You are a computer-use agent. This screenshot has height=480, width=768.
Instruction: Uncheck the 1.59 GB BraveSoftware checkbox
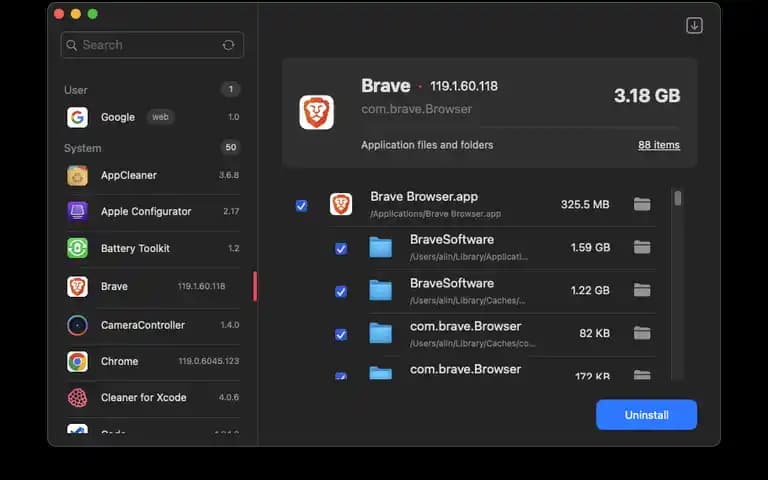341,249
